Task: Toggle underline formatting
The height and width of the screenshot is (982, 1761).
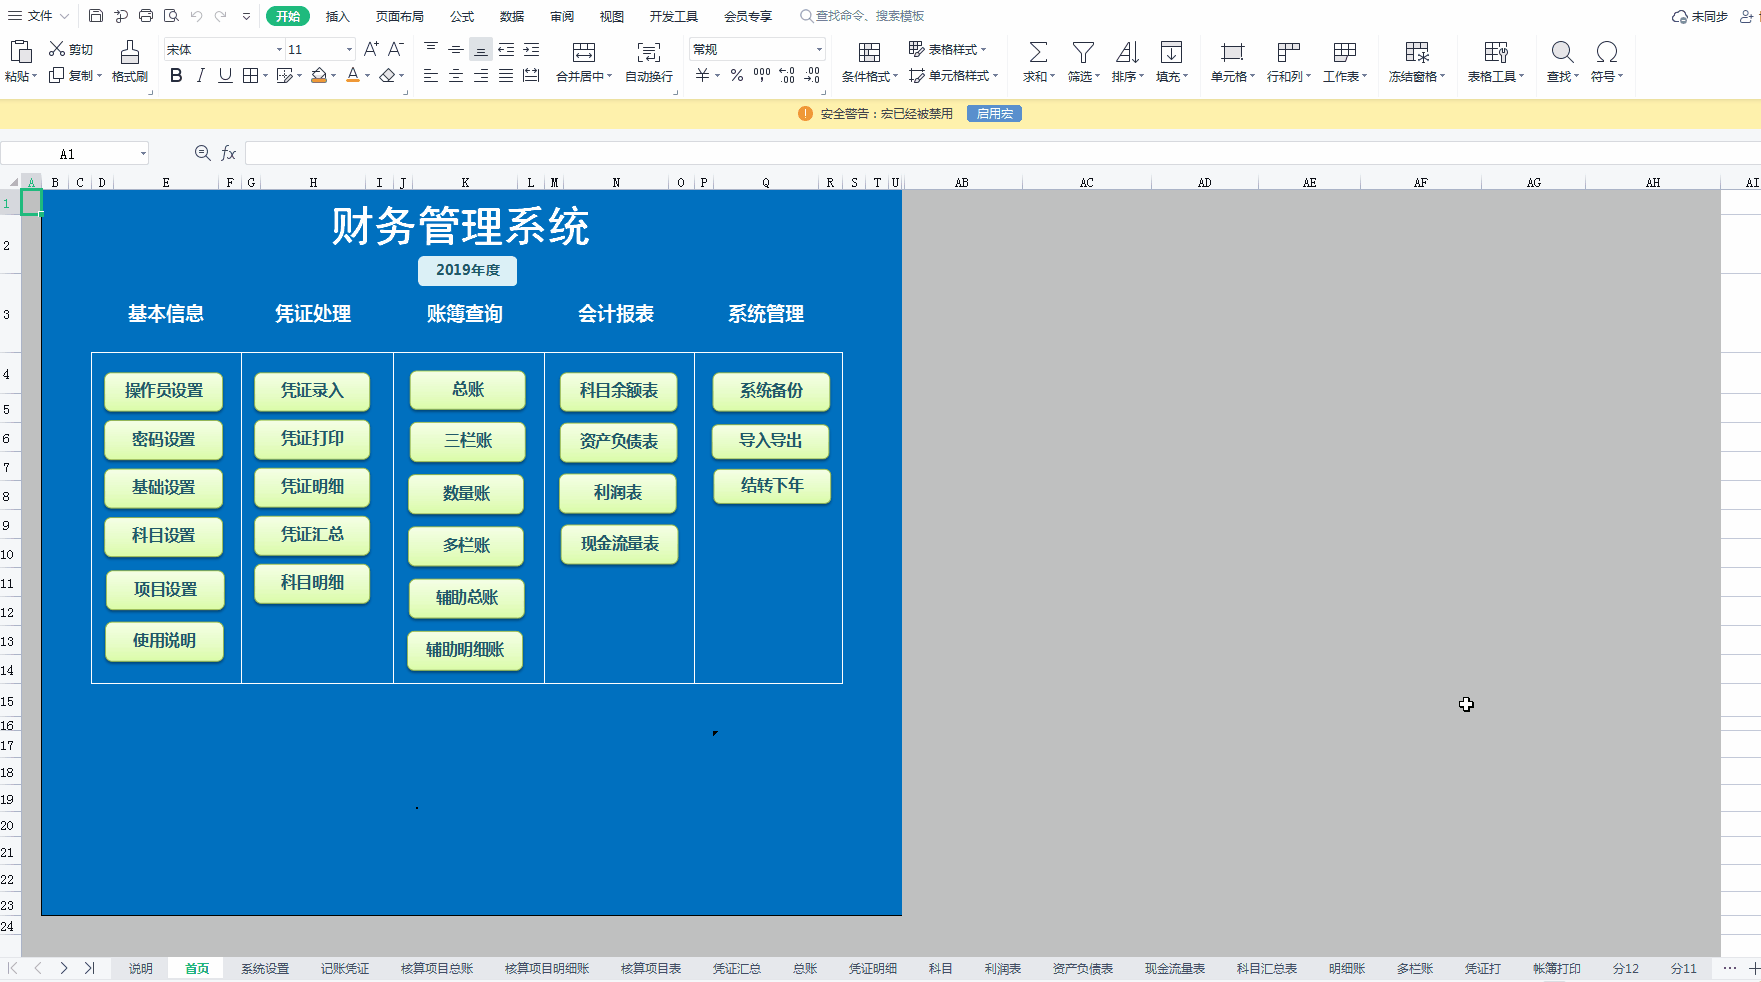Action: coord(224,75)
